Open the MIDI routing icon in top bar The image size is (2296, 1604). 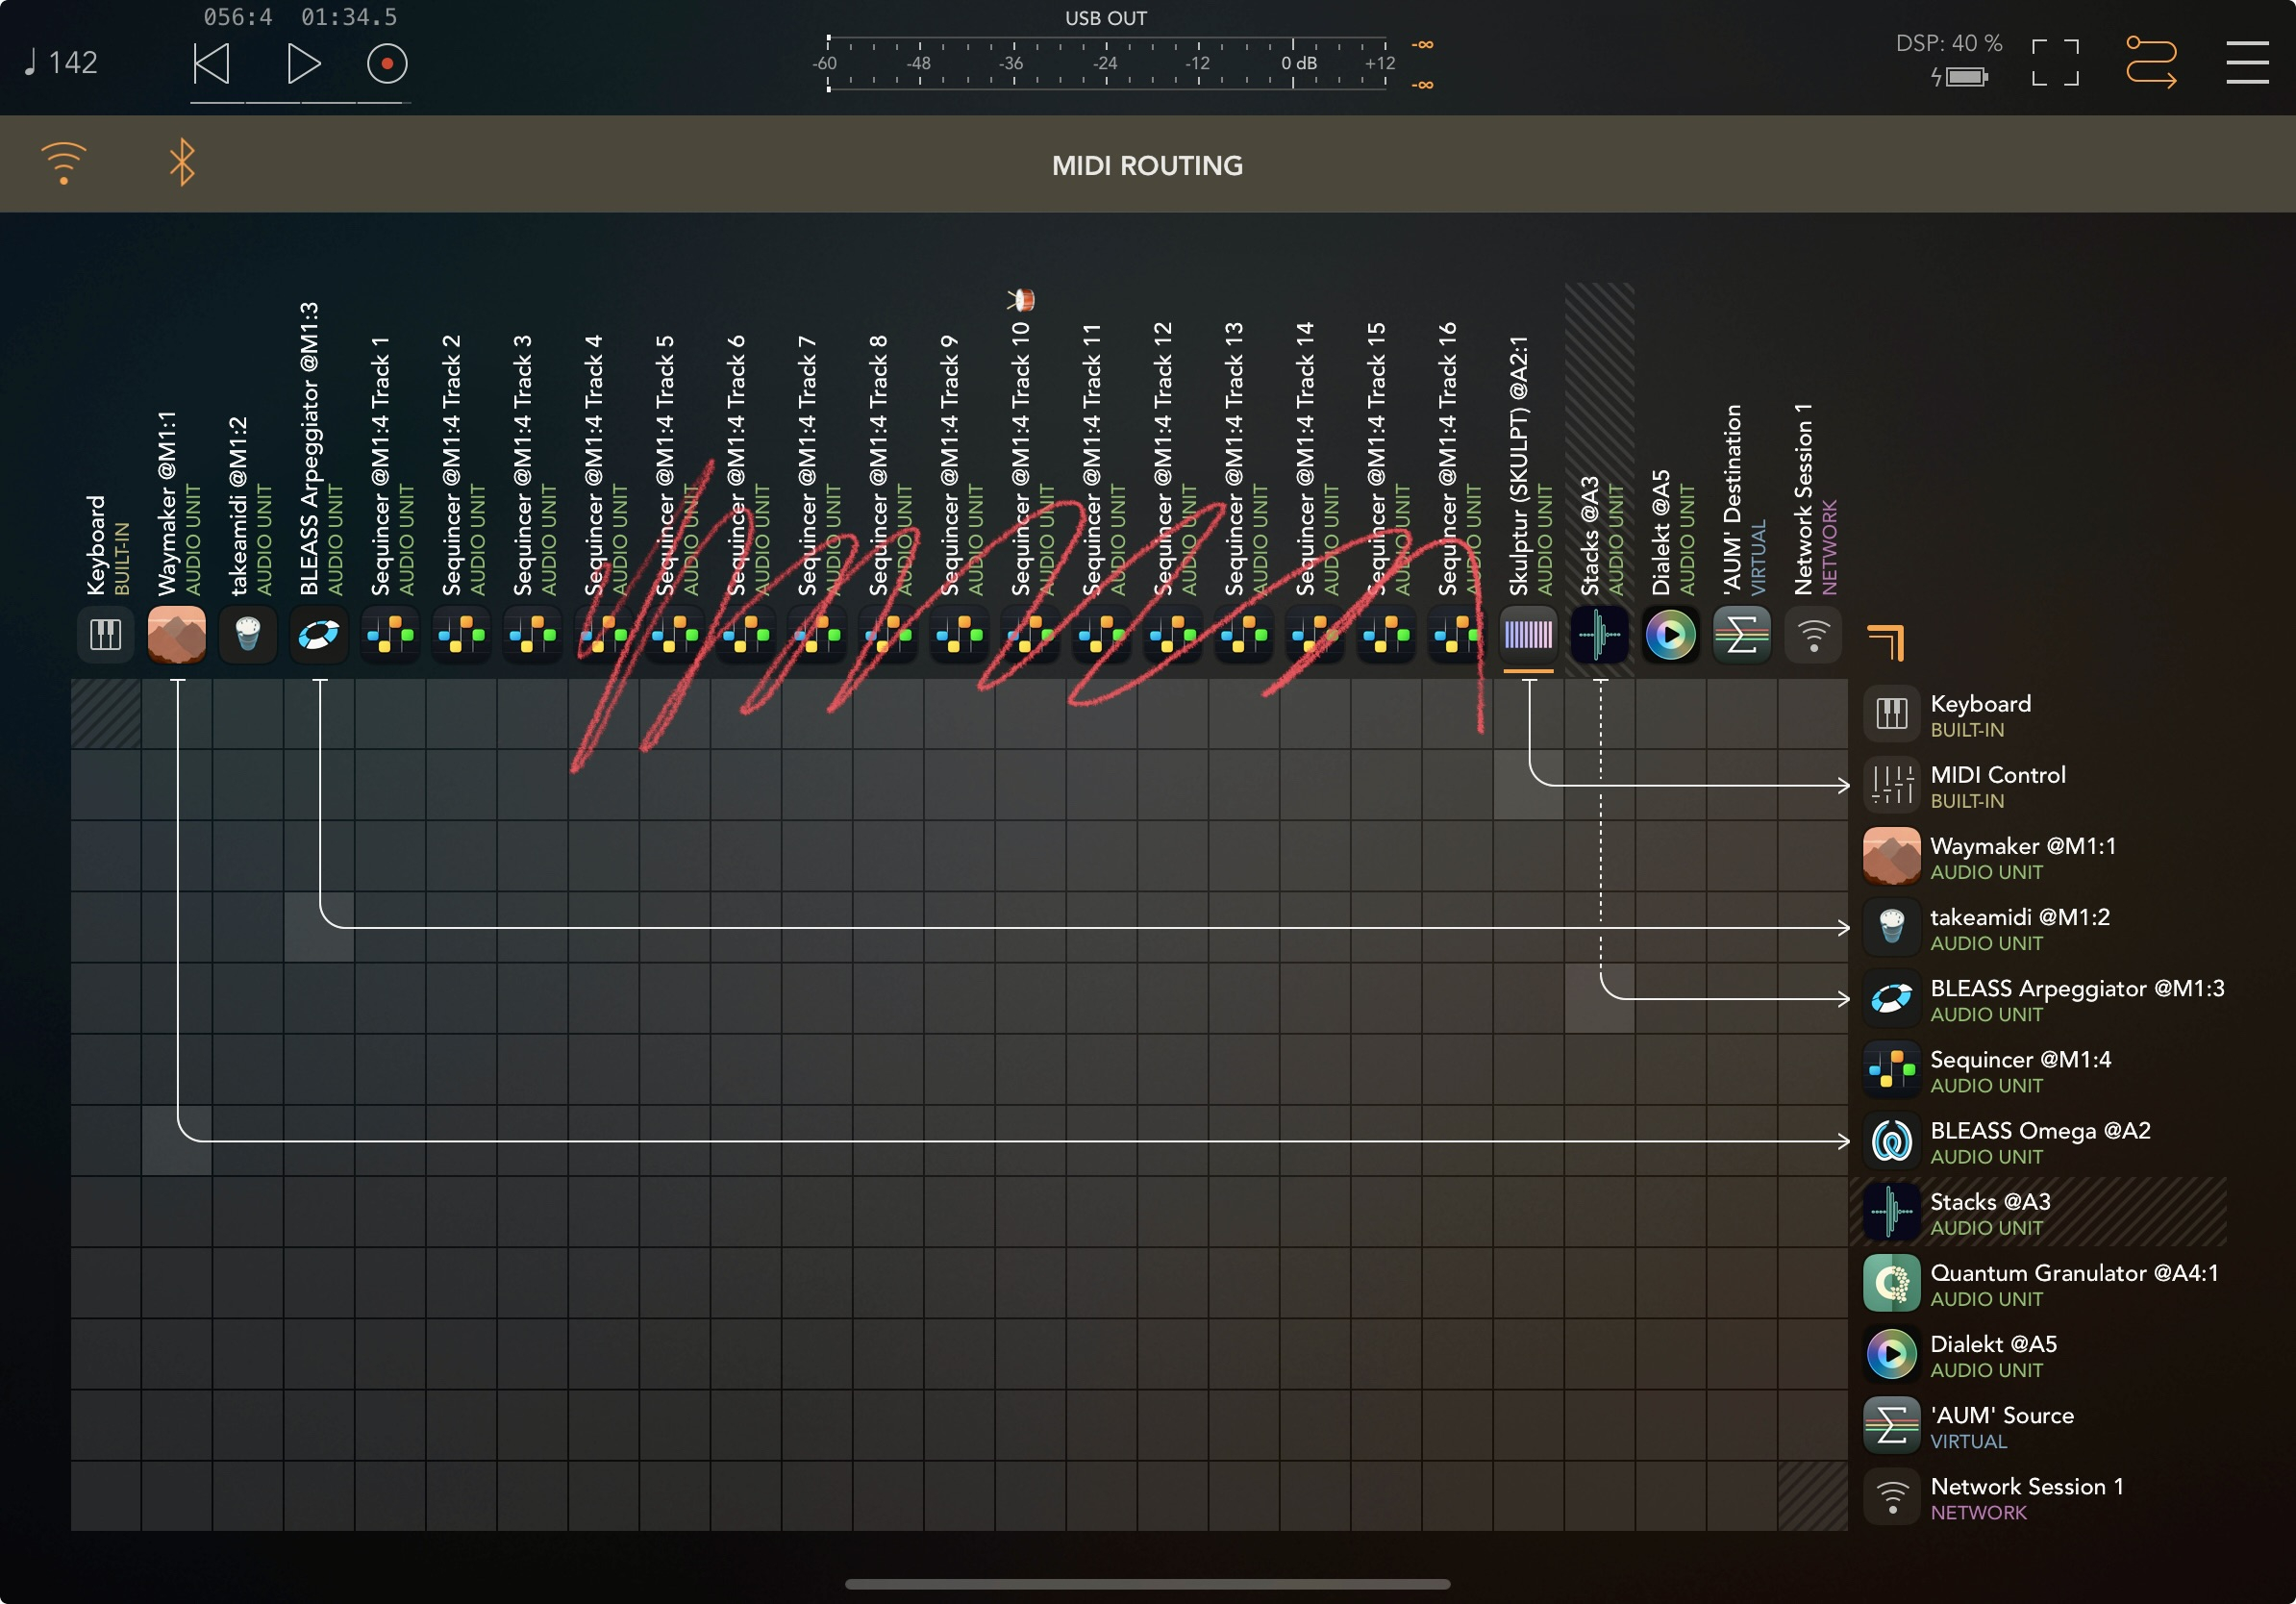[x=2151, y=62]
